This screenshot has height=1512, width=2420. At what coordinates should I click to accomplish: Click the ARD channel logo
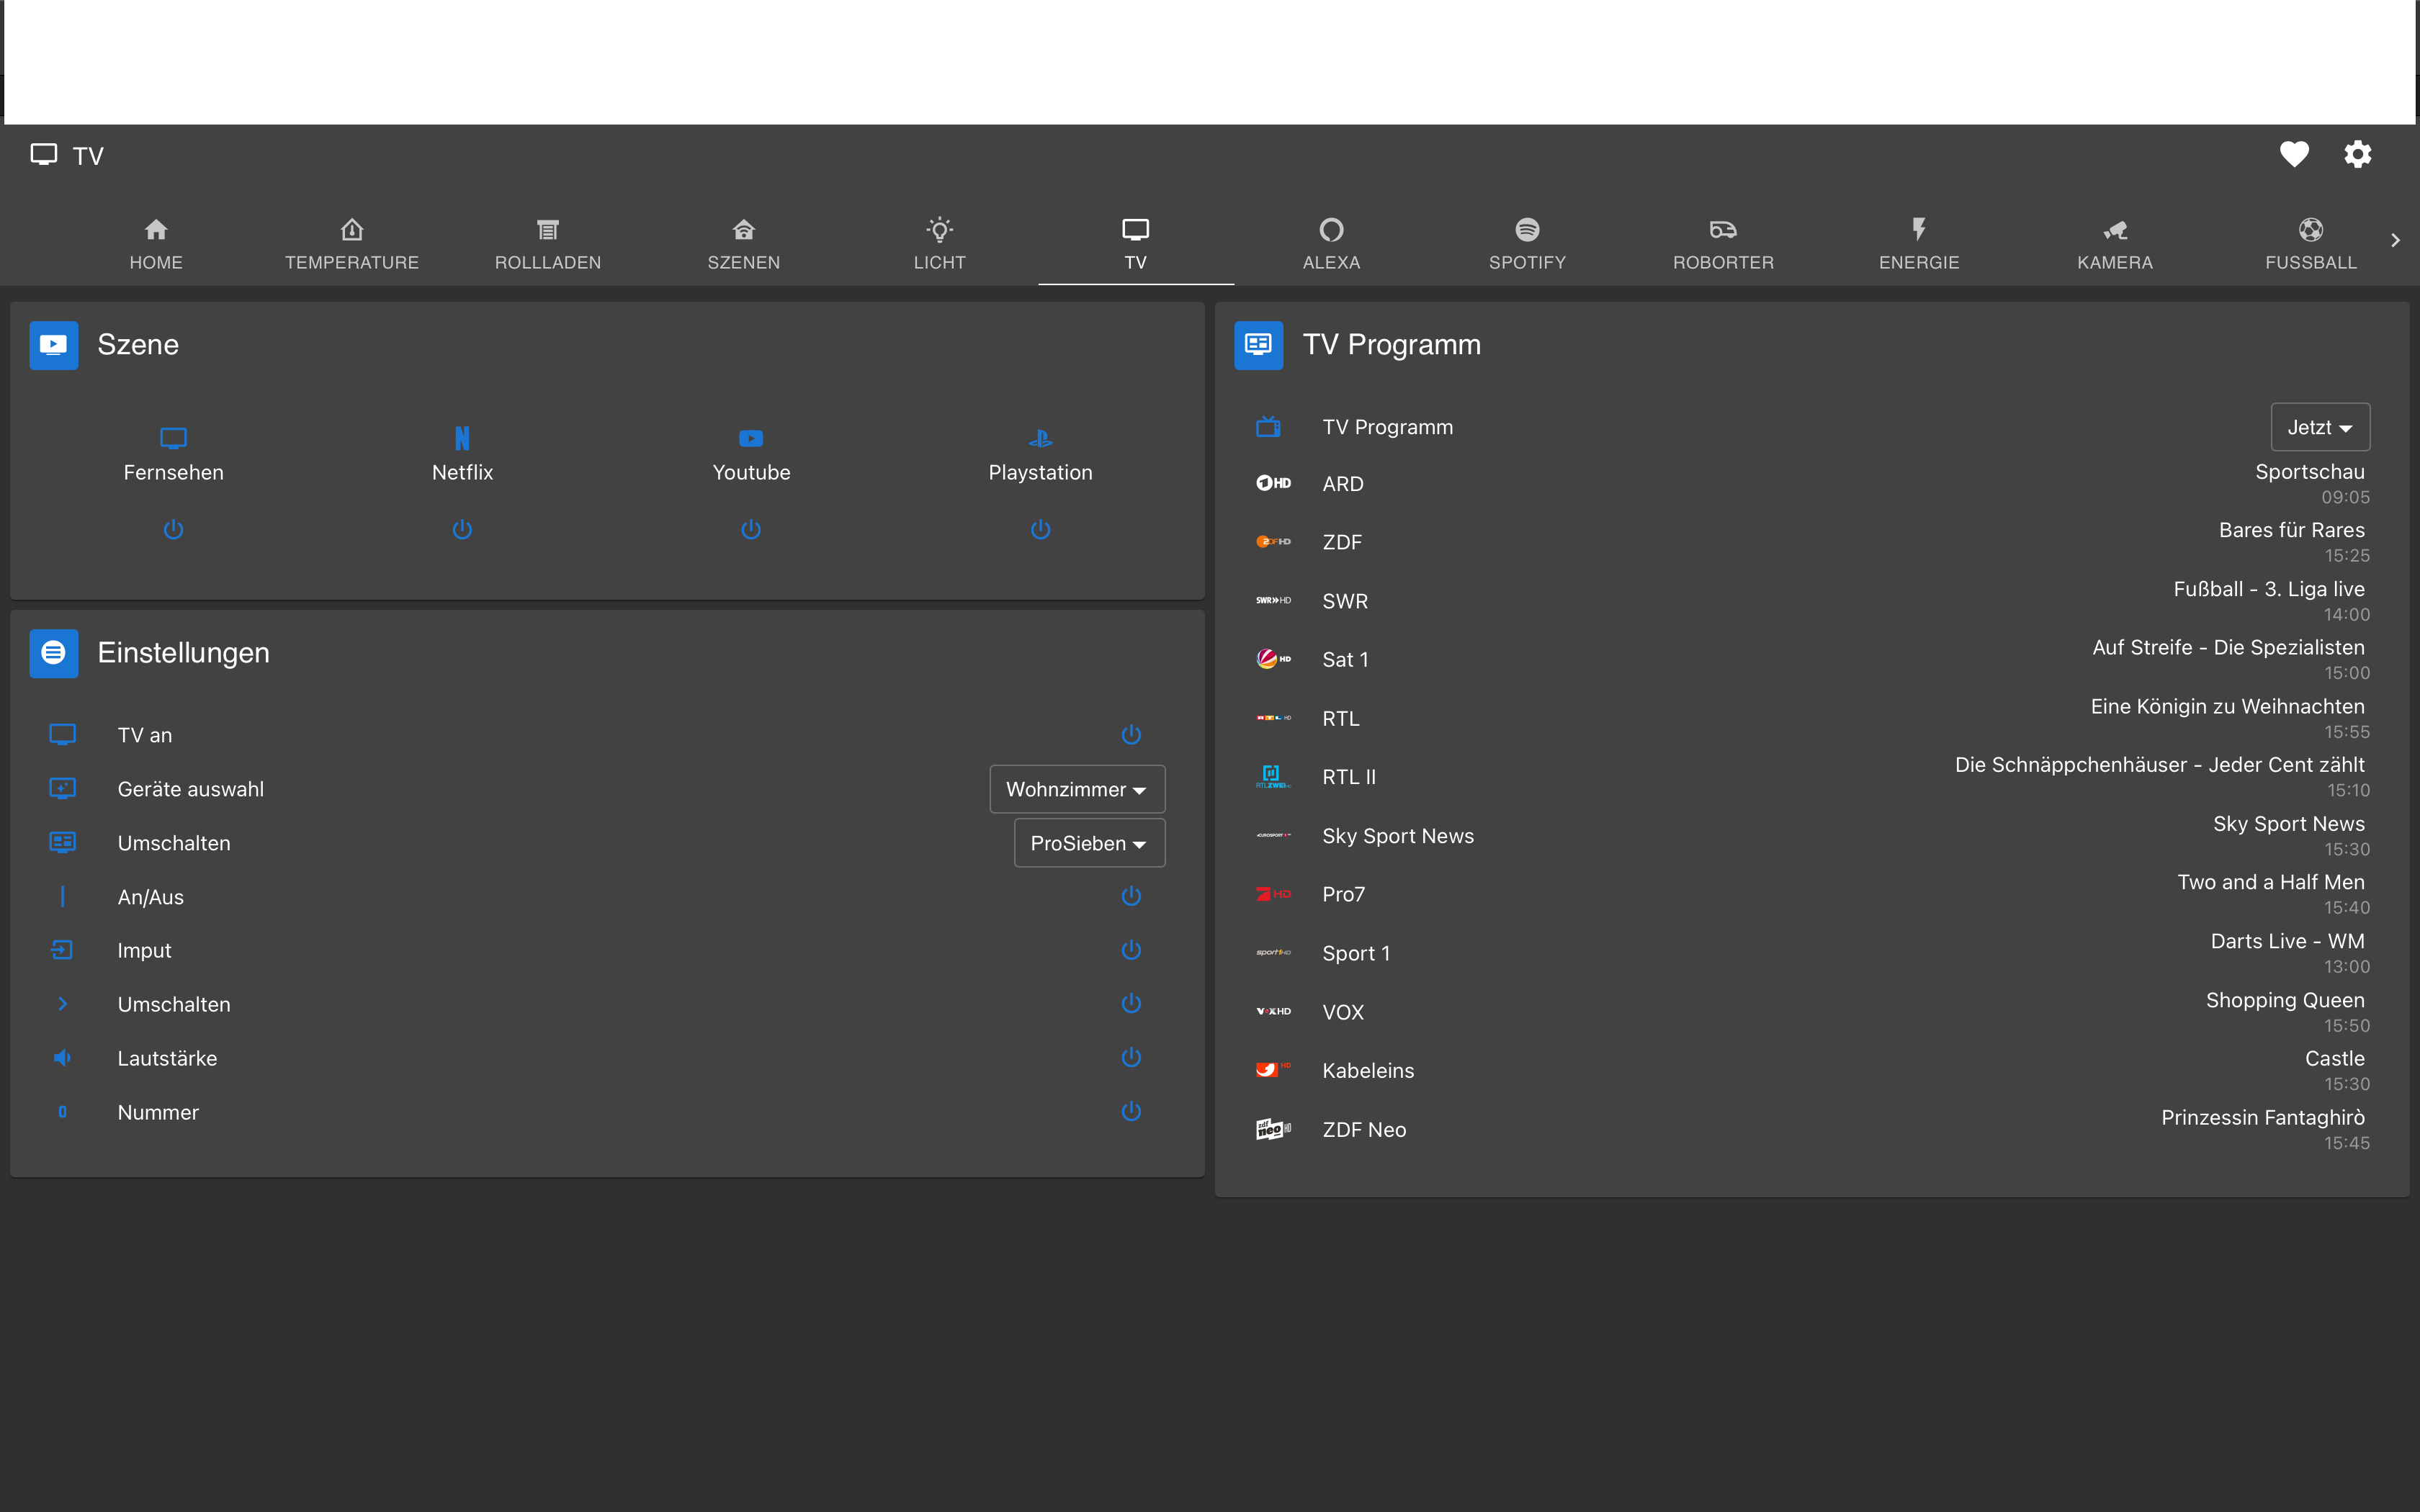(1273, 483)
